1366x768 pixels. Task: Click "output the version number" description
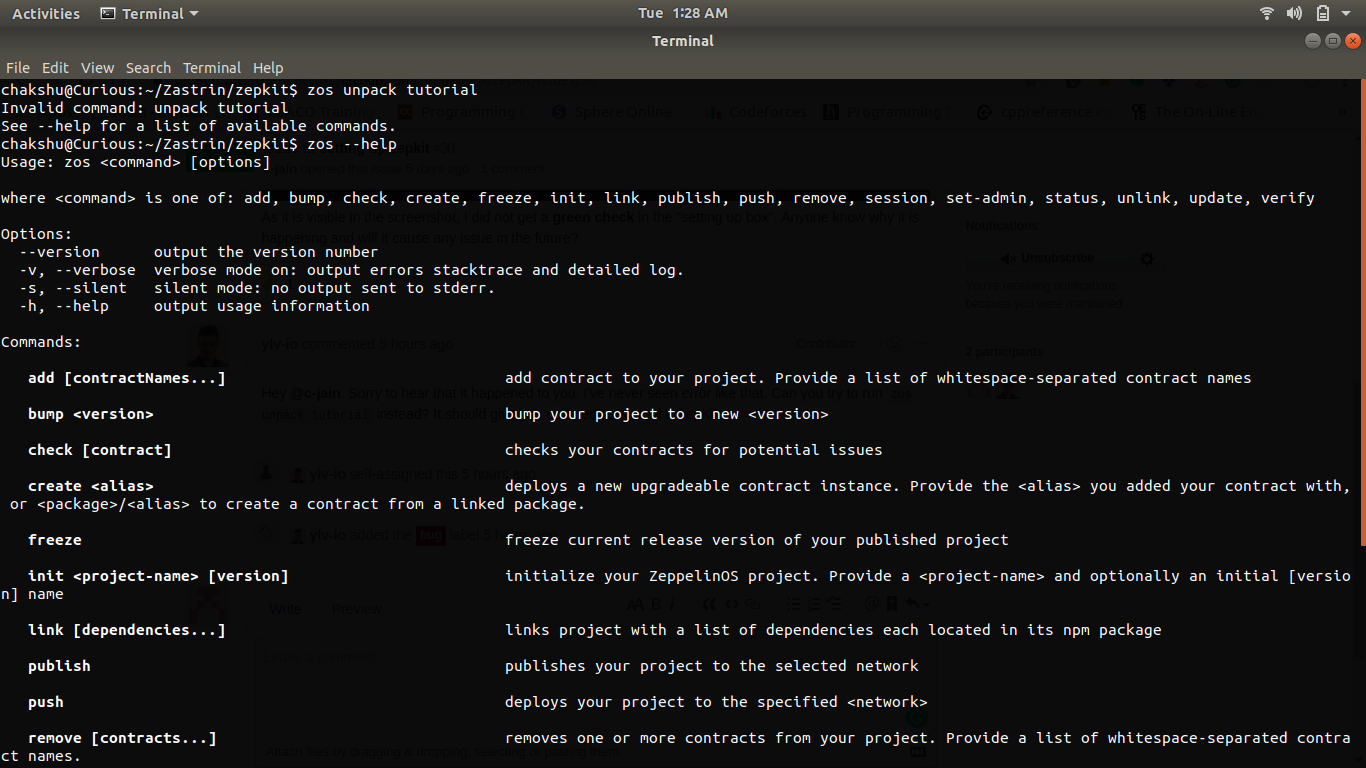click(266, 252)
